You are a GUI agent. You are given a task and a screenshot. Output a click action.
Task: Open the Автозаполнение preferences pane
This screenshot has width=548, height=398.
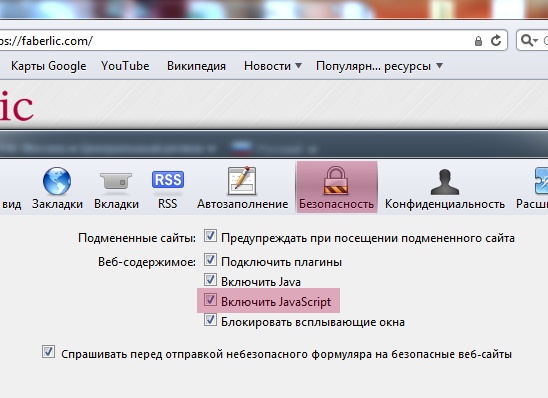(x=243, y=189)
